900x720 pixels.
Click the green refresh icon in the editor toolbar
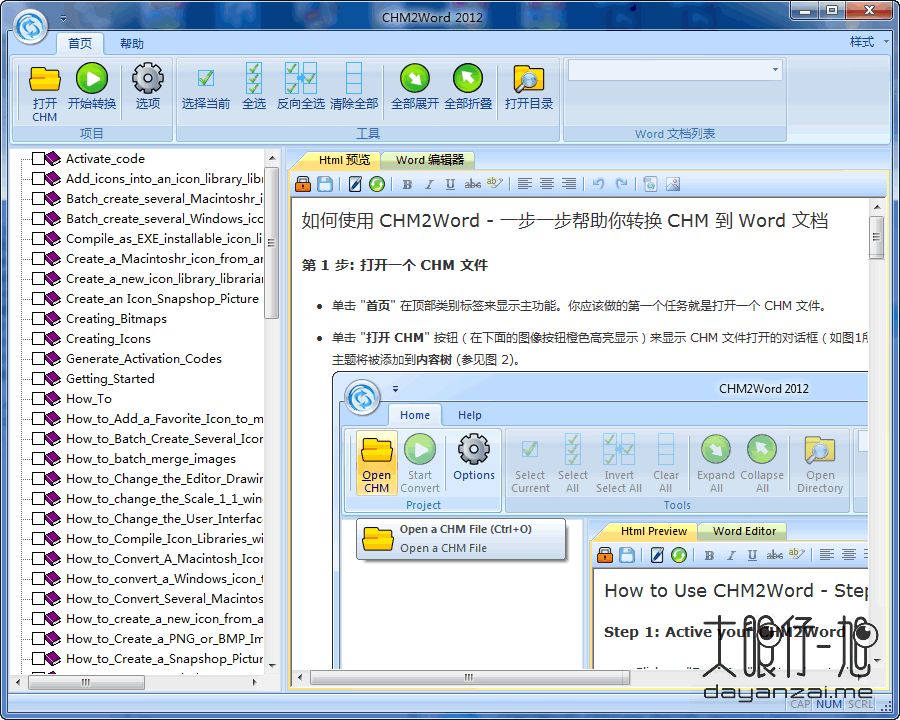[377, 184]
